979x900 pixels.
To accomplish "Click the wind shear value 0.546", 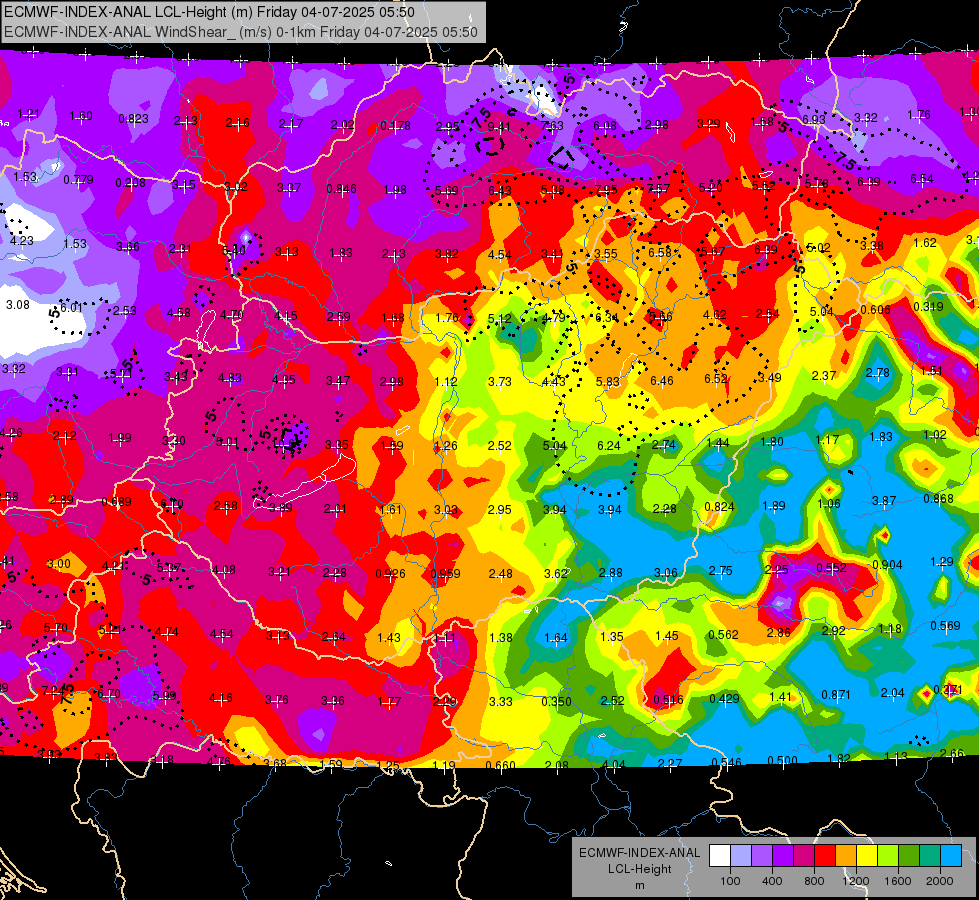I will click(x=726, y=762).
